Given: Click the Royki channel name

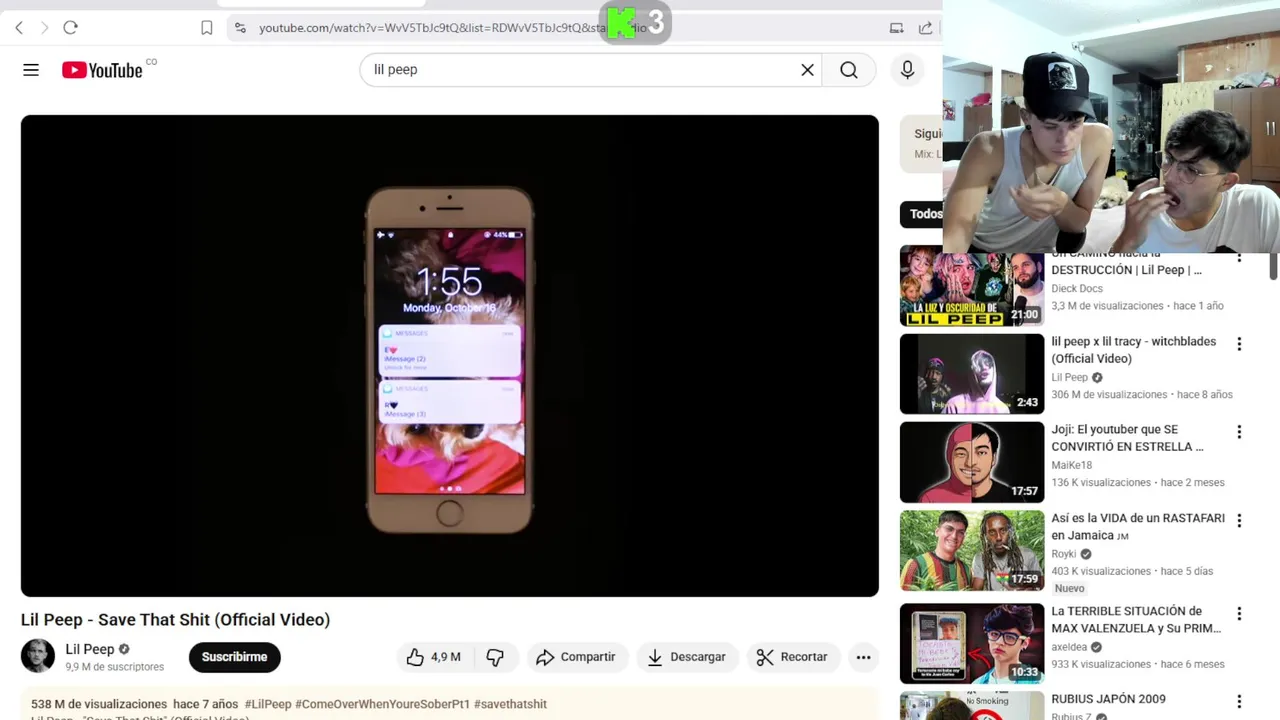Looking at the screenshot, I should coord(1064,554).
